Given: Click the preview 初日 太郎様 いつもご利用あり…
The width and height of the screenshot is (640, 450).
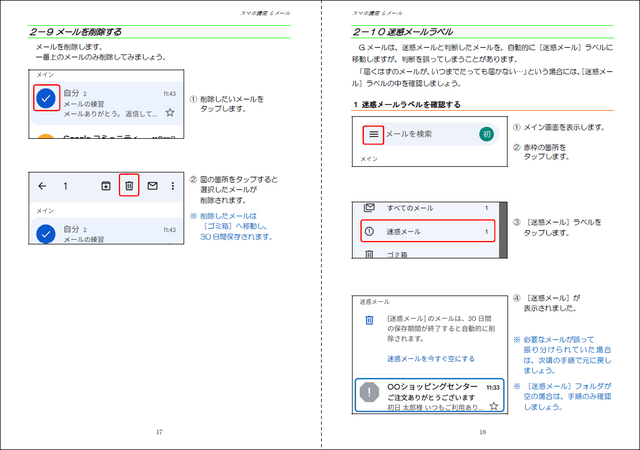Looking at the screenshot, I should [435, 407].
